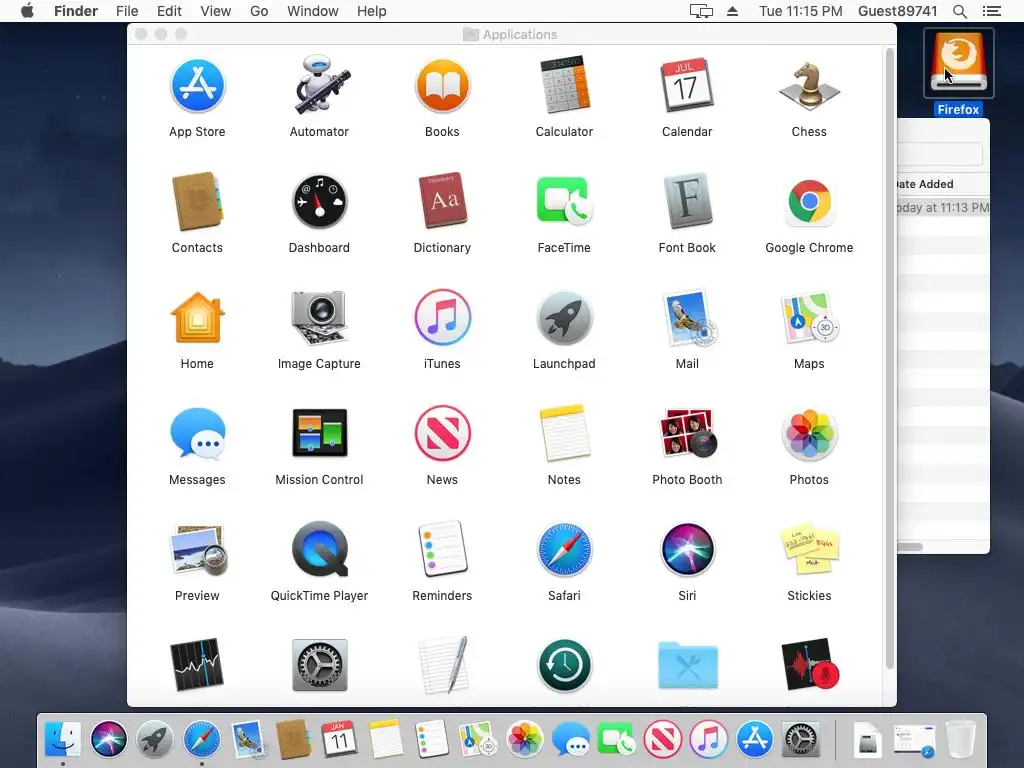Select the Books app icon

(x=442, y=86)
